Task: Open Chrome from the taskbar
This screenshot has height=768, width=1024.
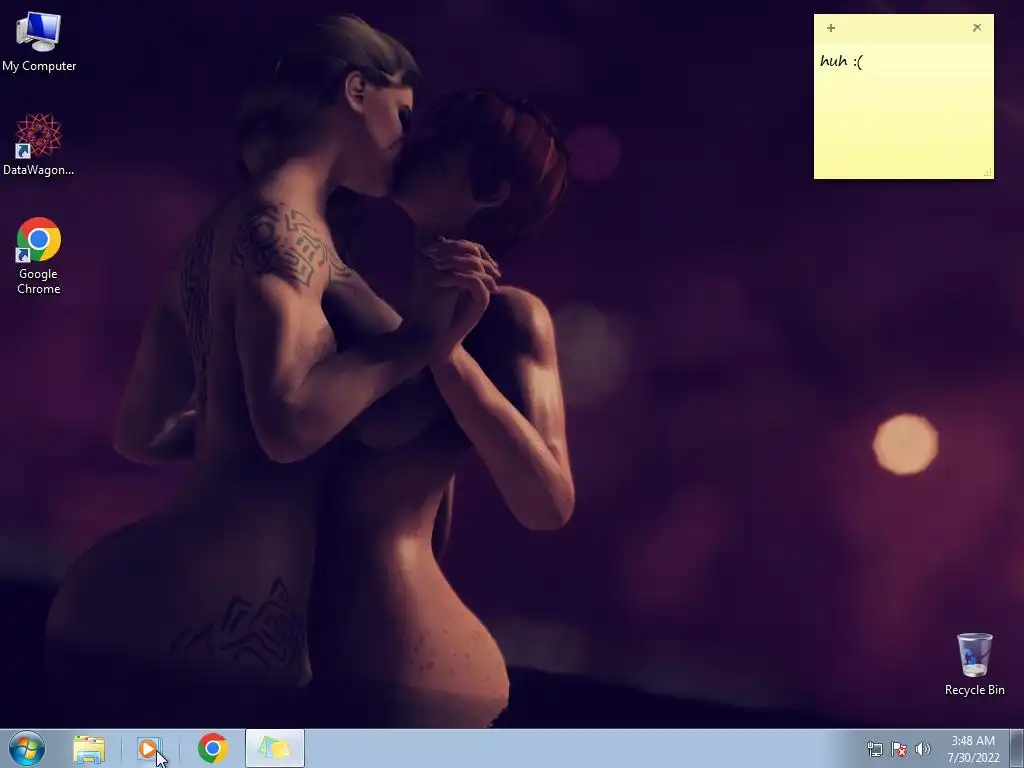Action: tap(212, 748)
